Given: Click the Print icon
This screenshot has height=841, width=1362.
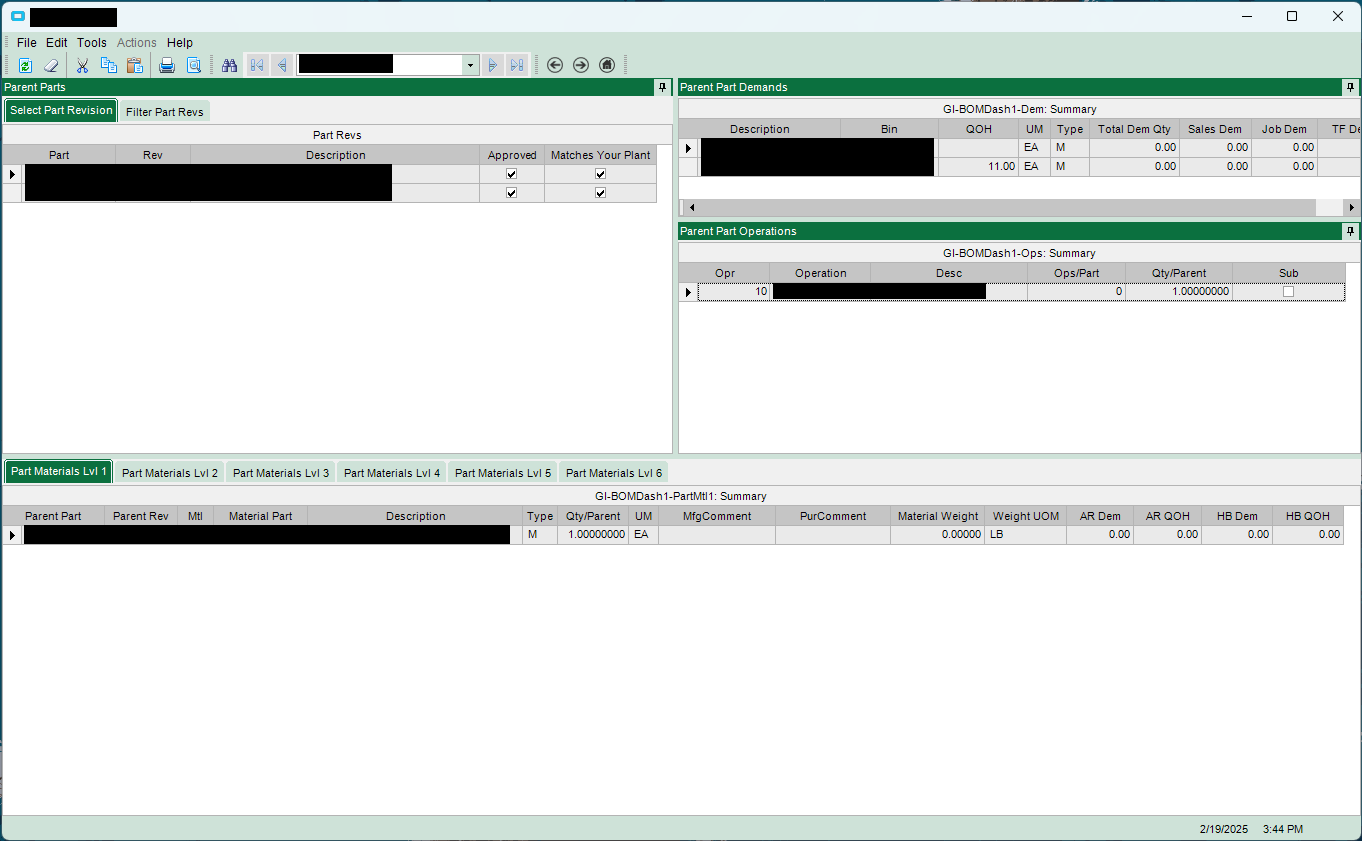Looking at the screenshot, I should pyautogui.click(x=167, y=65).
